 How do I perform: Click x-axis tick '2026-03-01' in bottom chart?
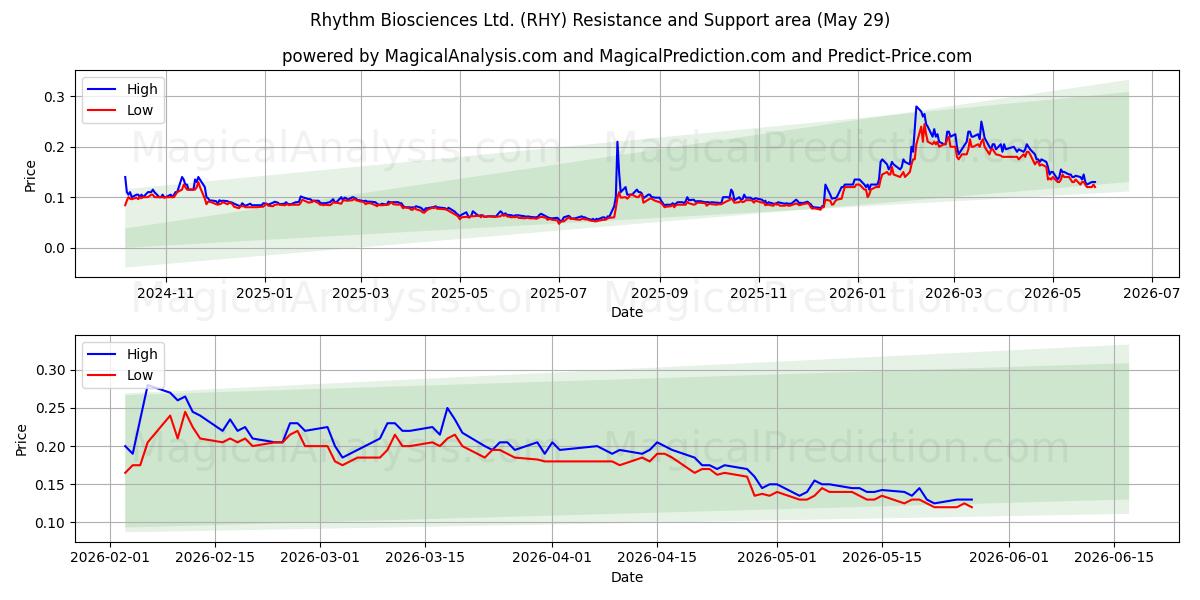tap(321, 558)
